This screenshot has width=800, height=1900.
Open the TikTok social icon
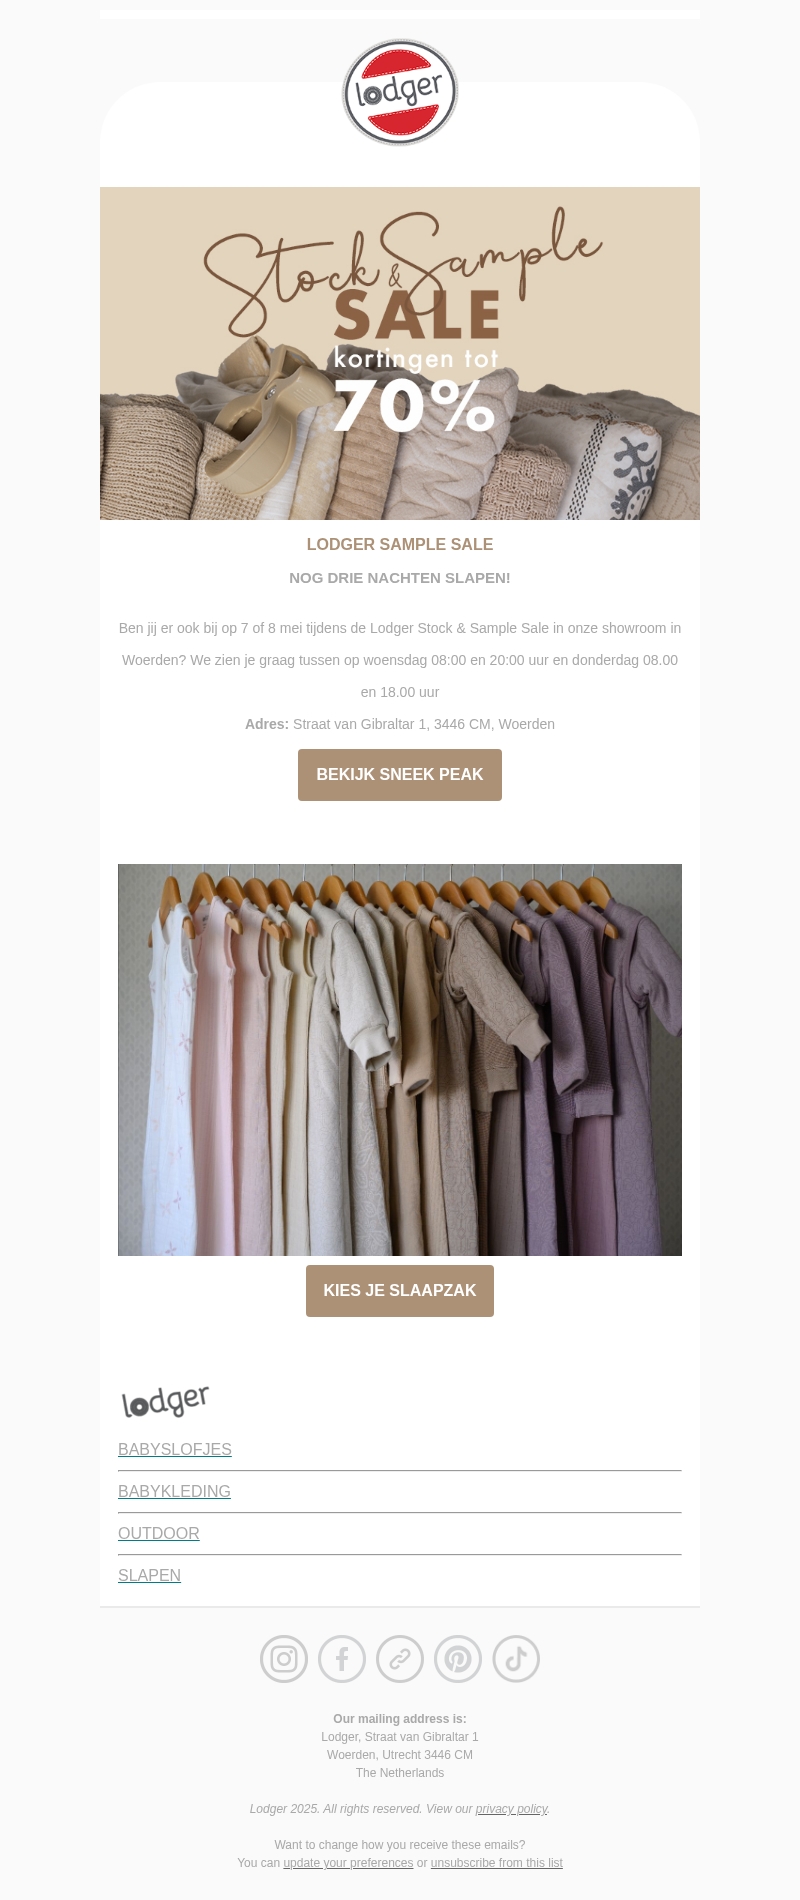click(516, 1659)
